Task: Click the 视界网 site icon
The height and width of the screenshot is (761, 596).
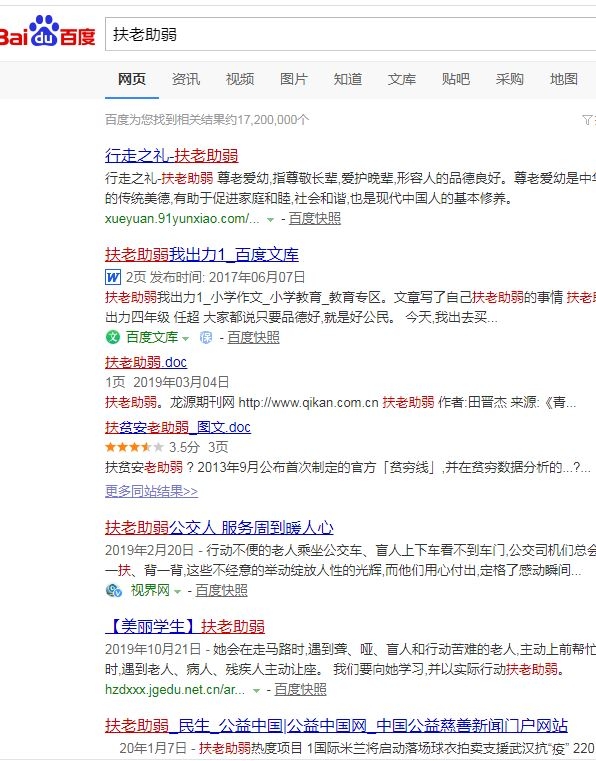Action: click(x=114, y=591)
